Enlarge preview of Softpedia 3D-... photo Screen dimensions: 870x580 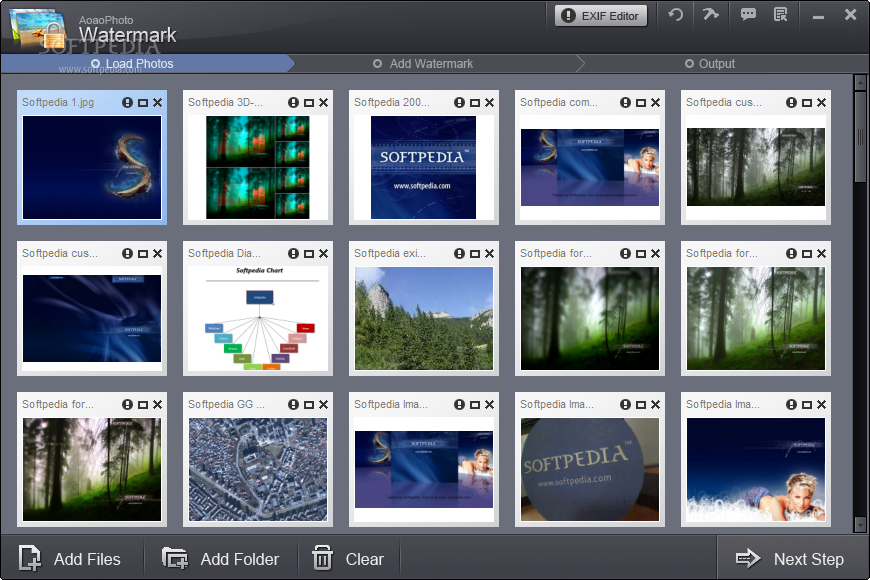coord(309,103)
